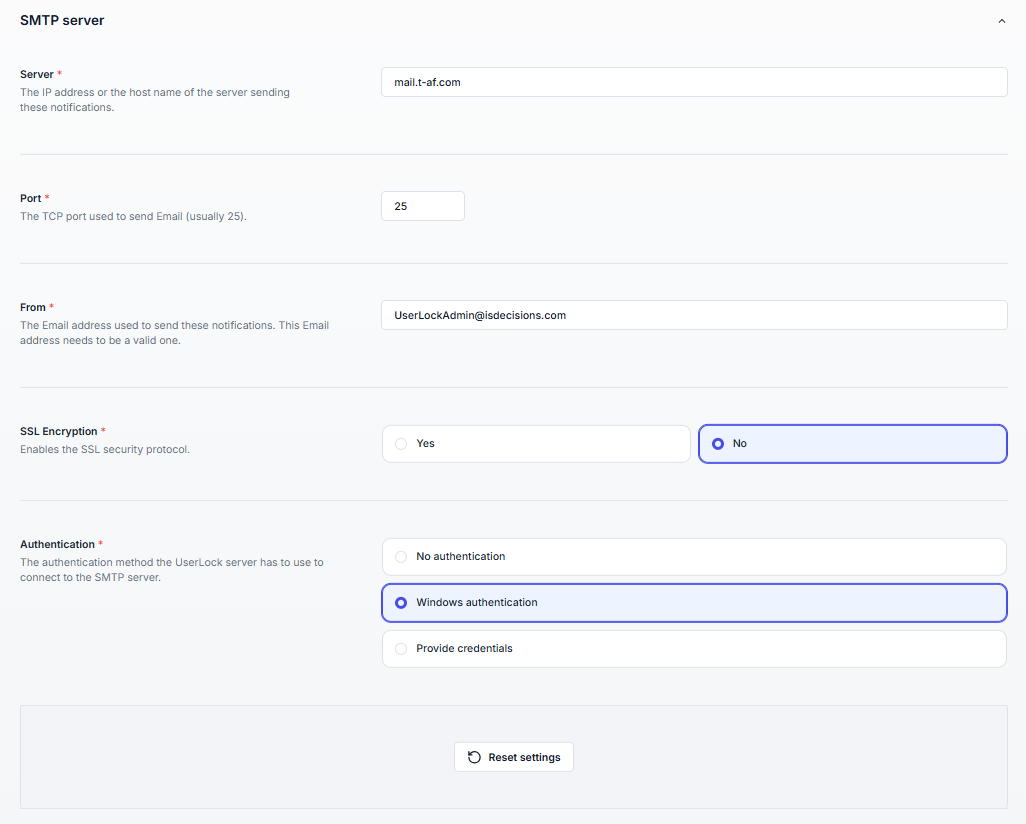
Task: Collapse the SMTP server section chevron
Action: coord(1001,21)
